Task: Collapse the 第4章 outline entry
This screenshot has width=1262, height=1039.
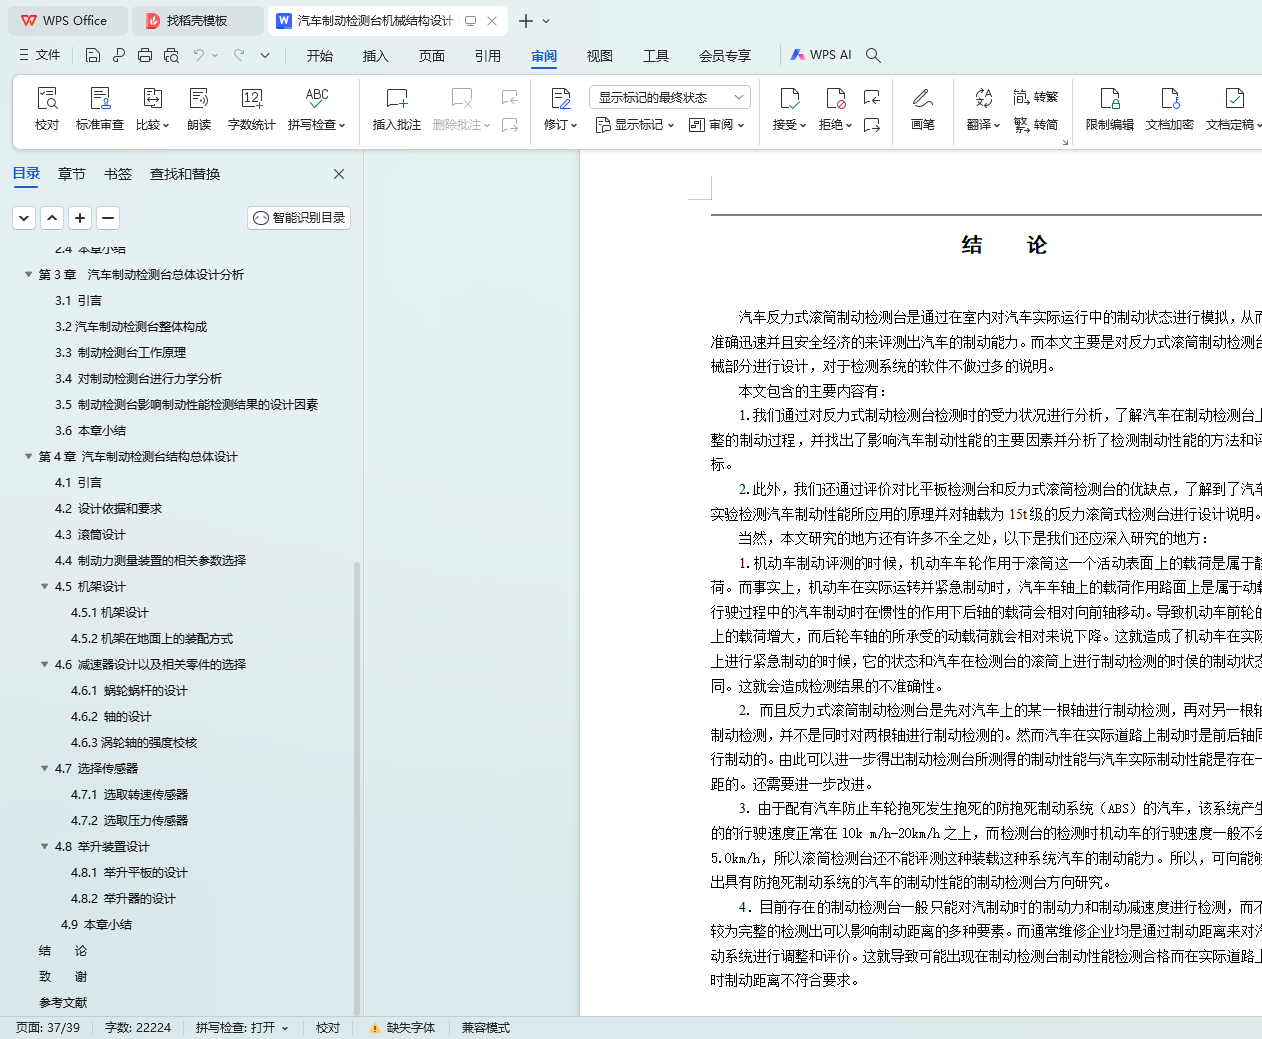Action: (28, 456)
